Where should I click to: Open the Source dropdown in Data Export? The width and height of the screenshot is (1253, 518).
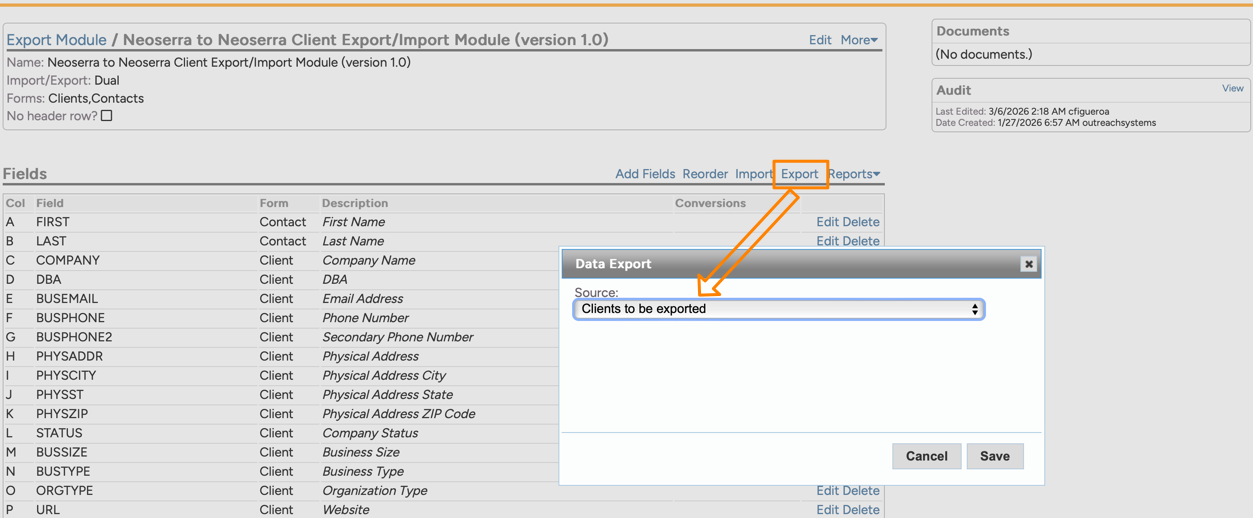pos(778,309)
